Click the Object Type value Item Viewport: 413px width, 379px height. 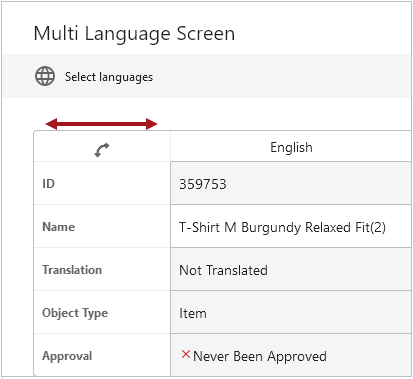pos(291,312)
